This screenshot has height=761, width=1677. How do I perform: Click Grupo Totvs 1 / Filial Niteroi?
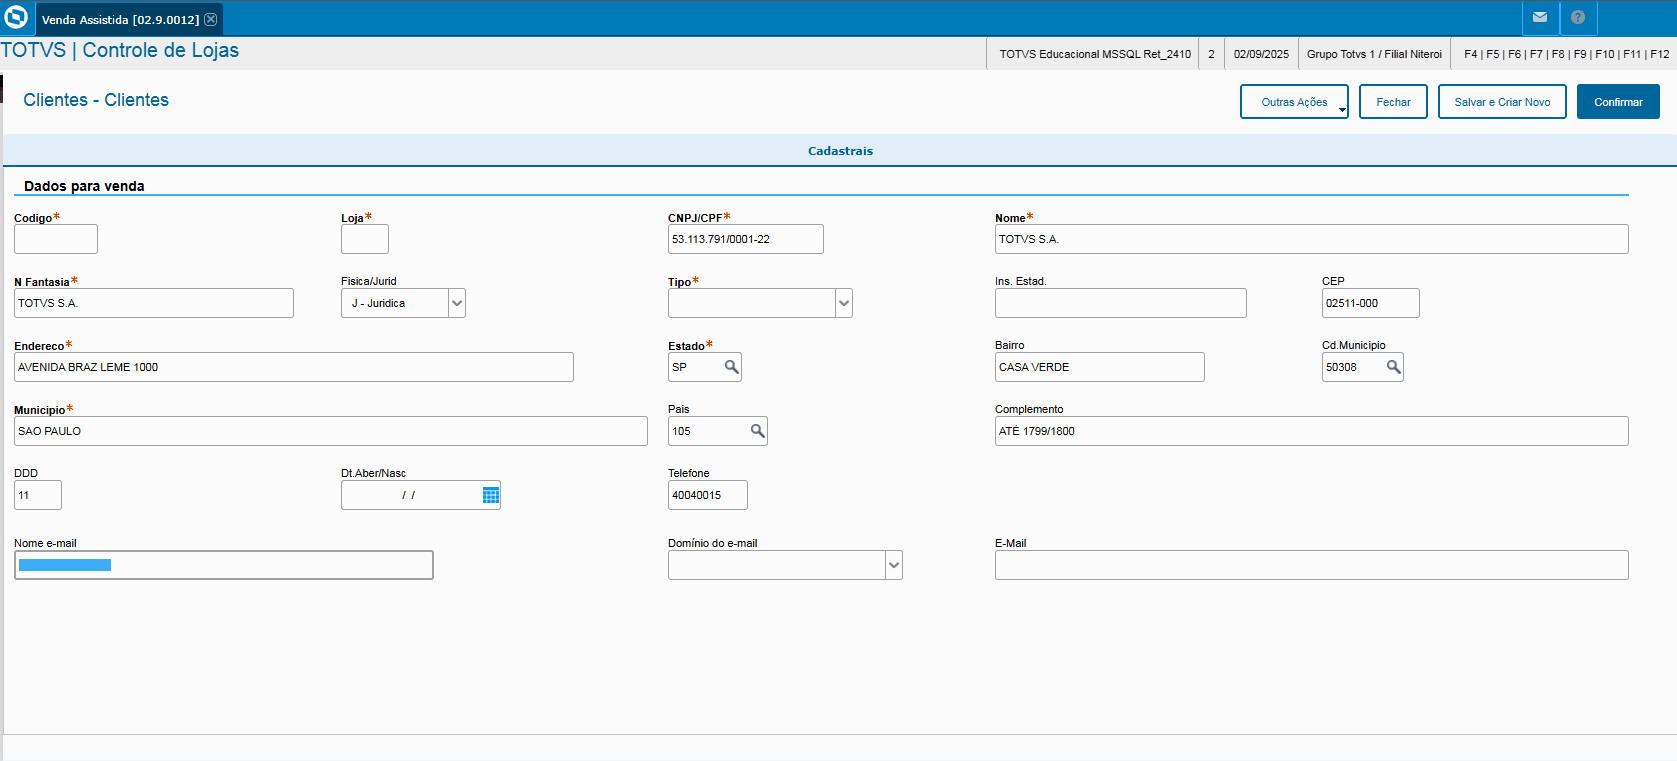pyautogui.click(x=1374, y=54)
